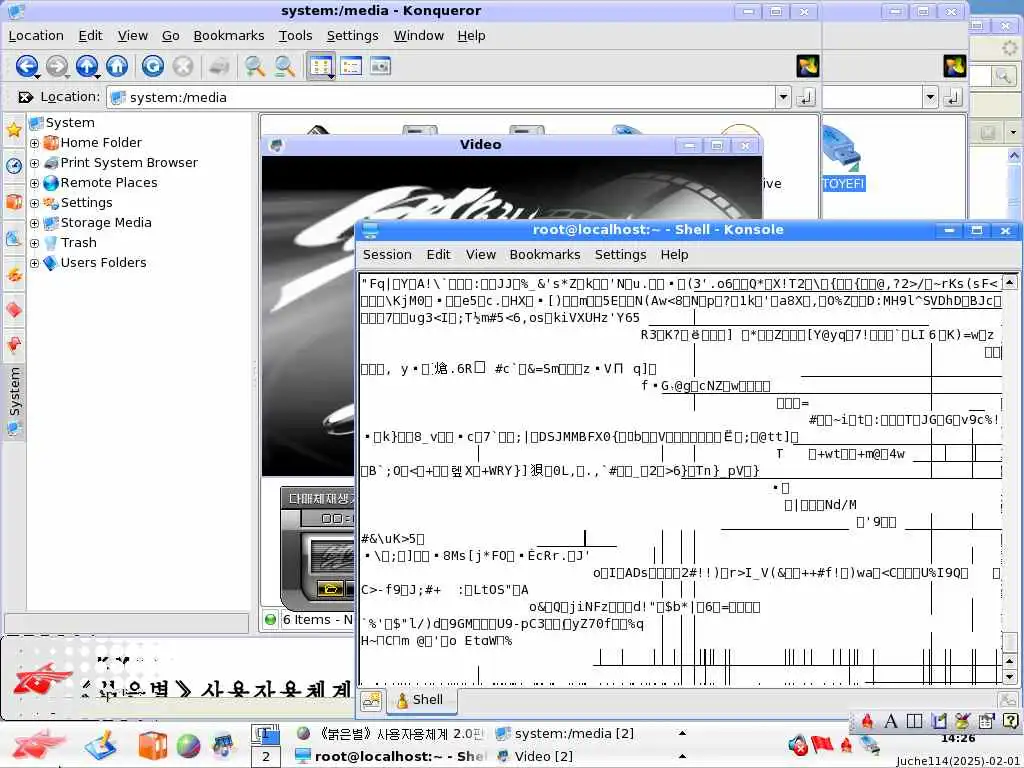Switch to the detailed list view
The height and width of the screenshot is (768, 1024).
tap(351, 66)
